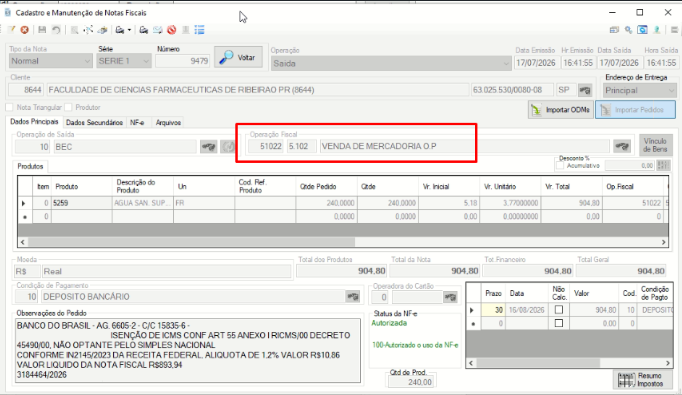Click the Importar Pedidos button
Viewport: 682px width, 395px height.
[635, 110]
